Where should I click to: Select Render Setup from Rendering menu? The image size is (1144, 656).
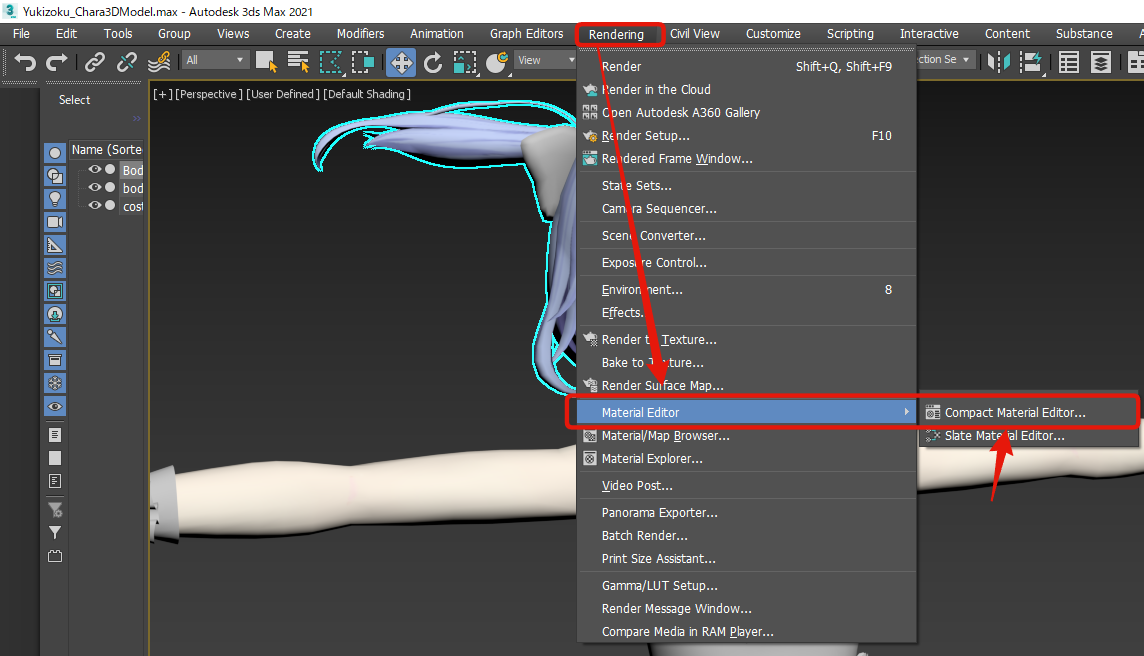tap(747, 136)
